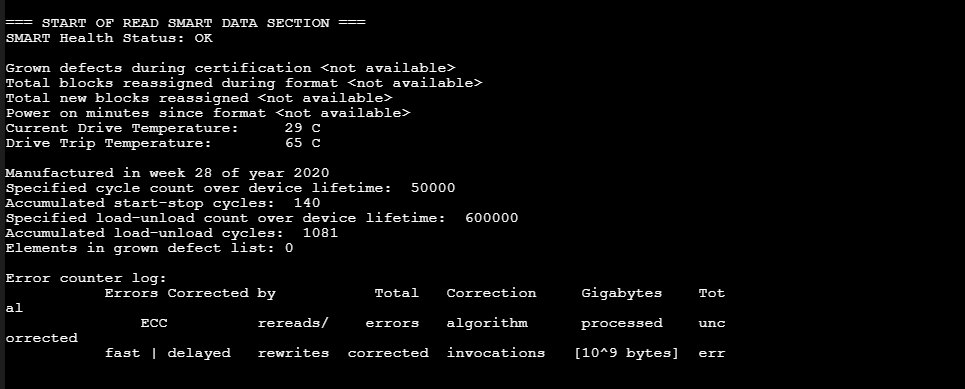This screenshot has width=965, height=389.
Task: Select the 600000 load-unload count value
Action: [x=492, y=218]
